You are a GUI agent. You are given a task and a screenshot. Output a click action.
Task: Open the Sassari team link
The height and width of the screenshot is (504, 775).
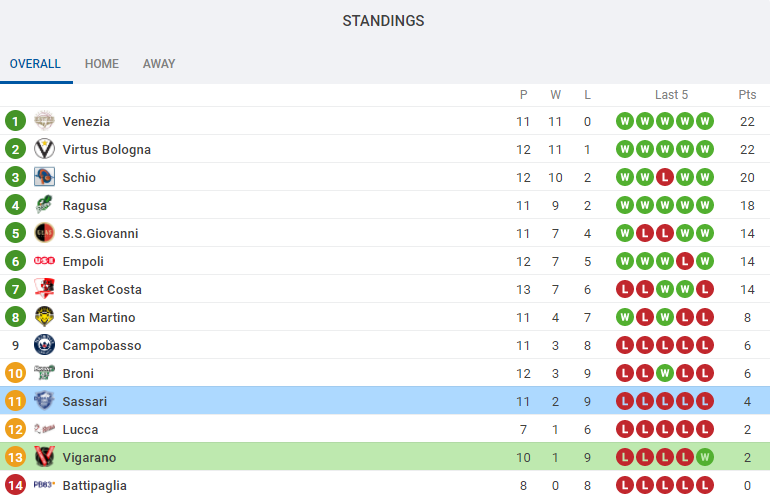coord(85,401)
